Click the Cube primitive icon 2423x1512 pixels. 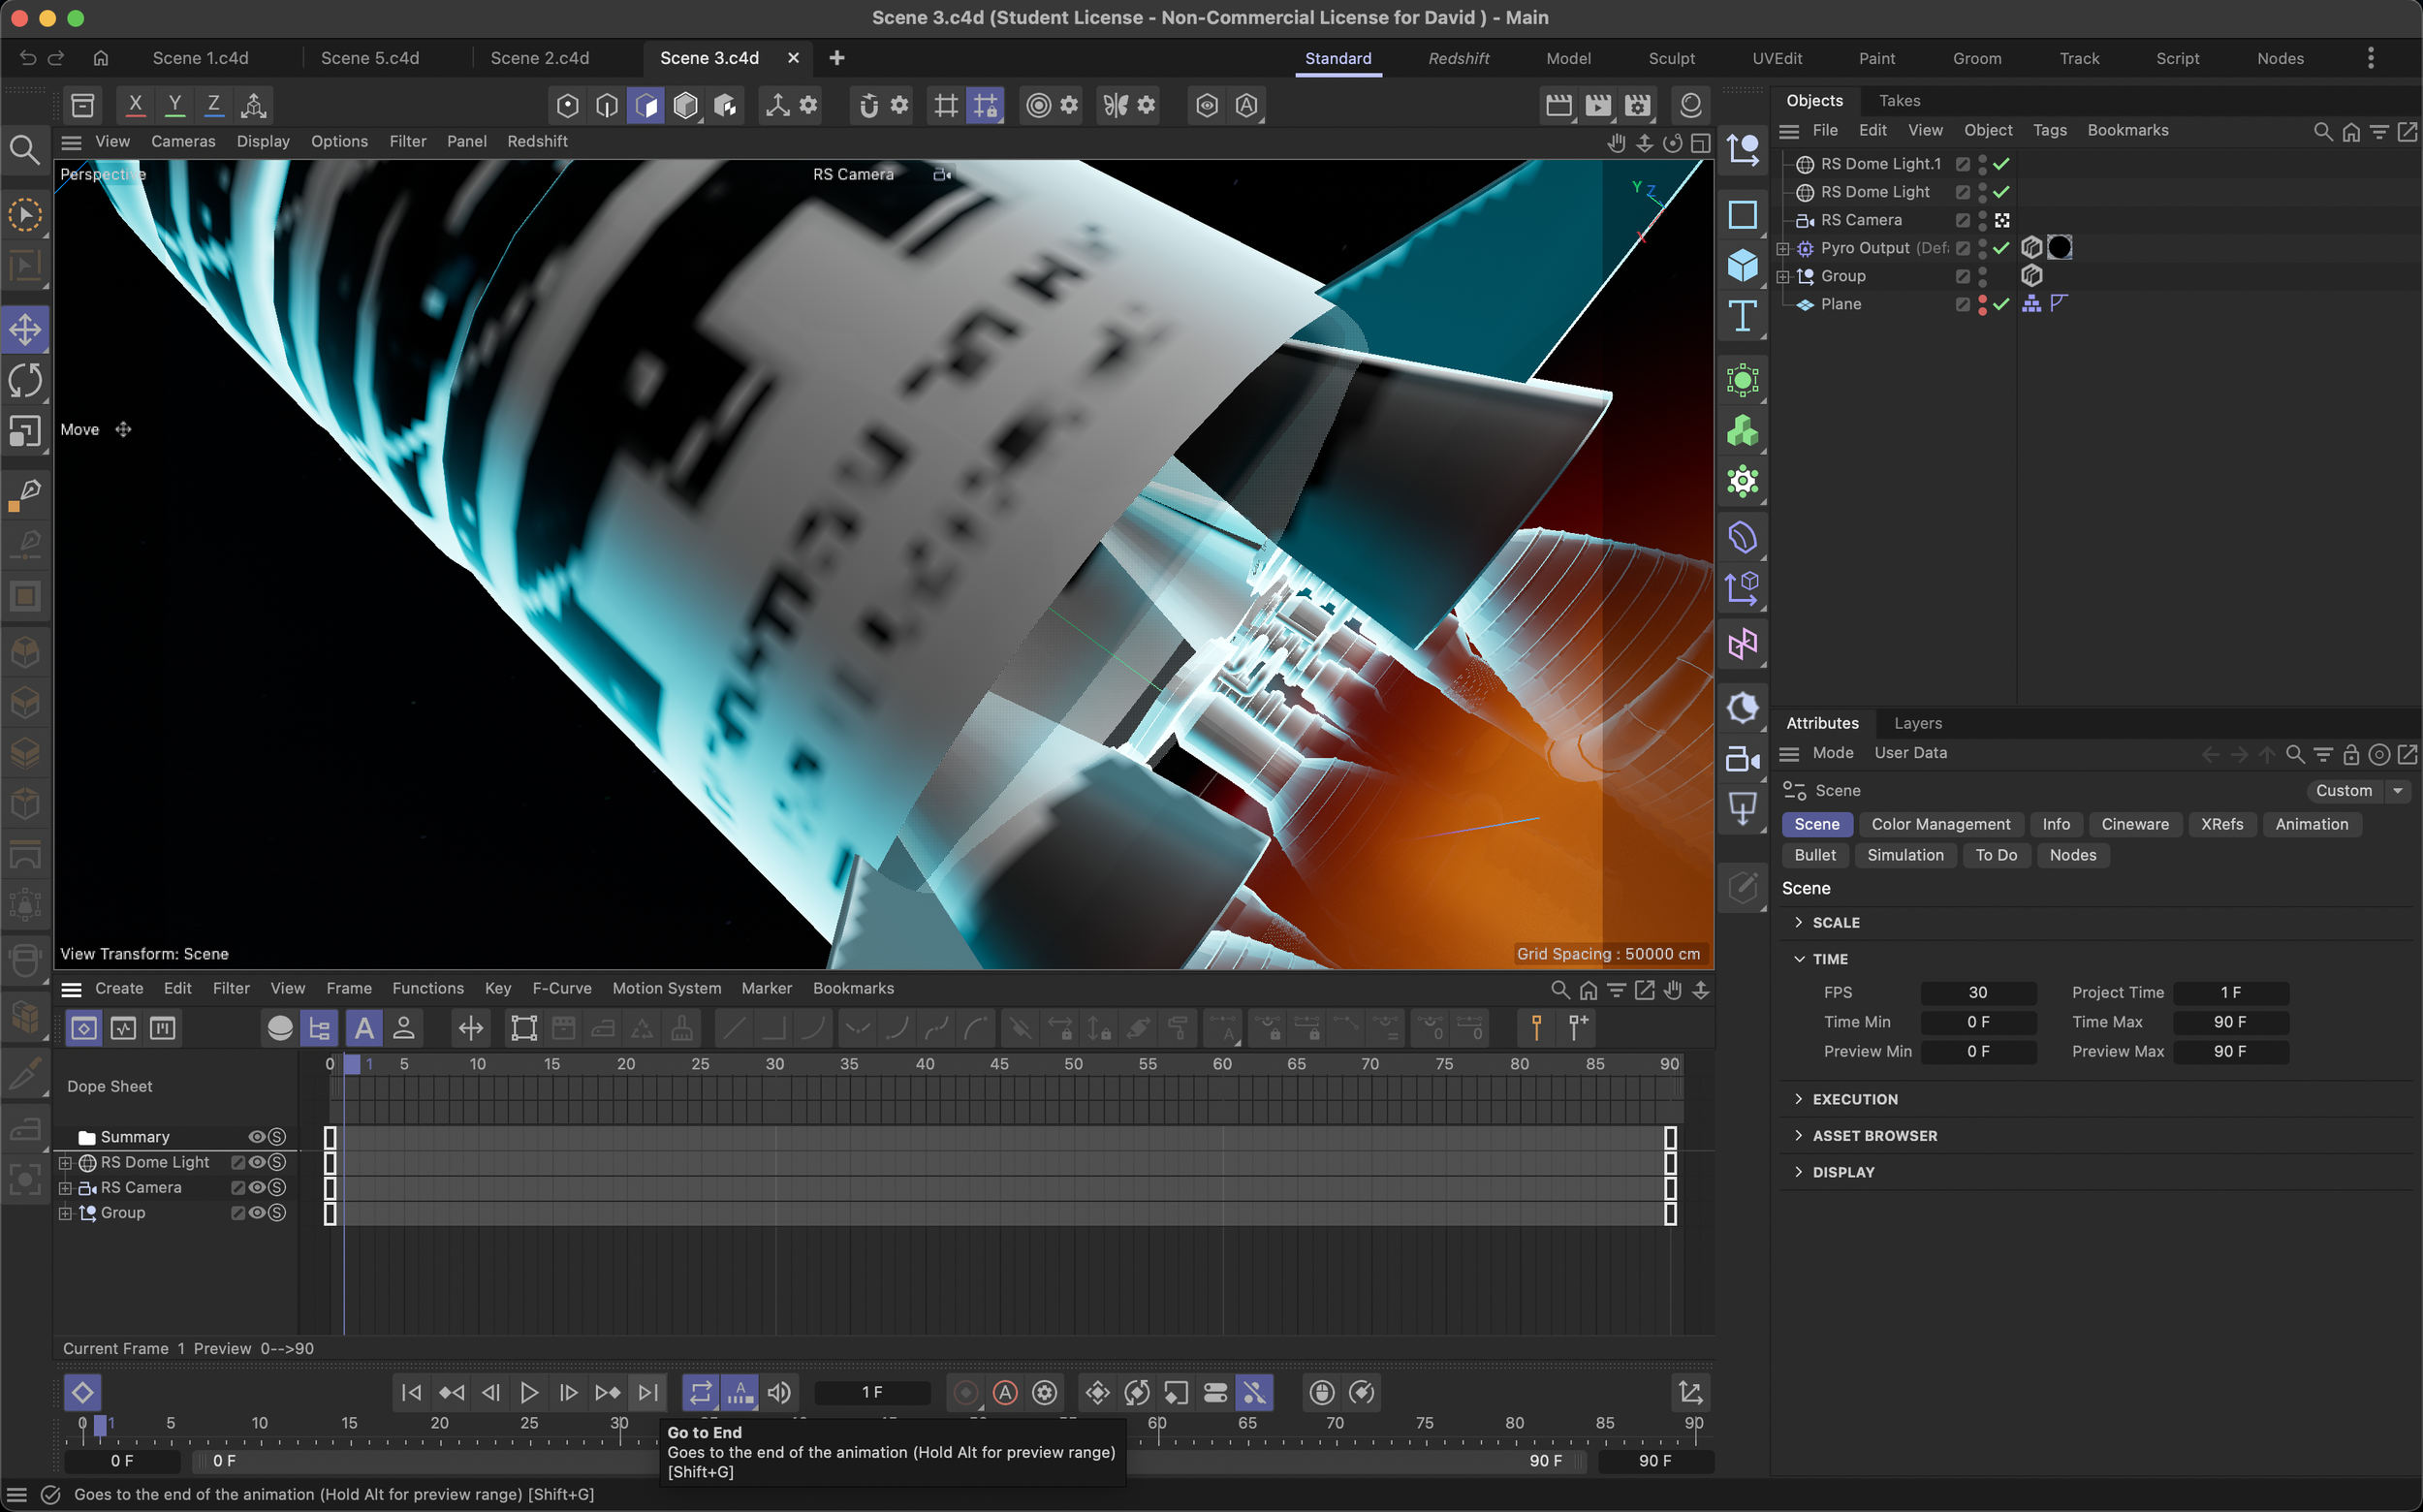(x=1742, y=265)
